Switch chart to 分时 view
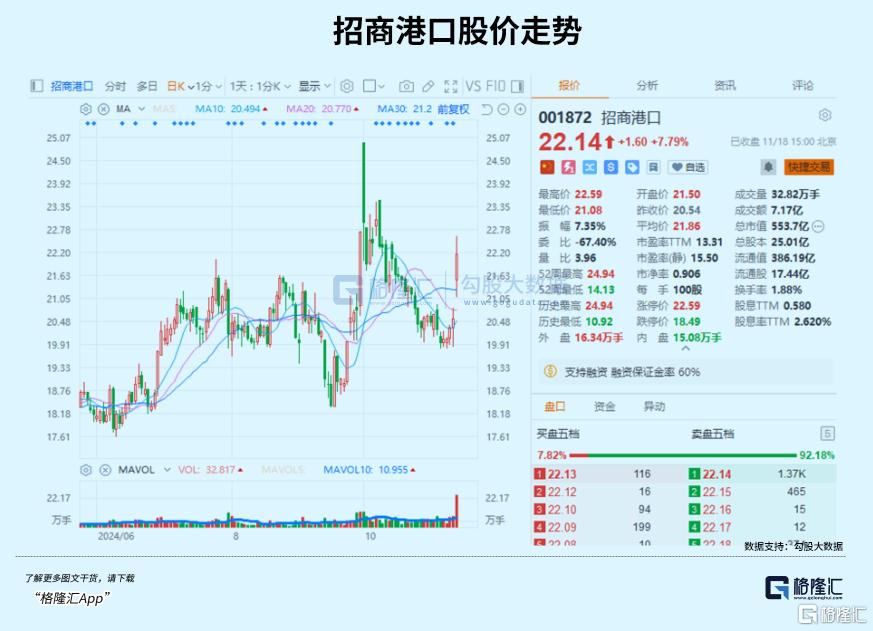 coord(115,86)
